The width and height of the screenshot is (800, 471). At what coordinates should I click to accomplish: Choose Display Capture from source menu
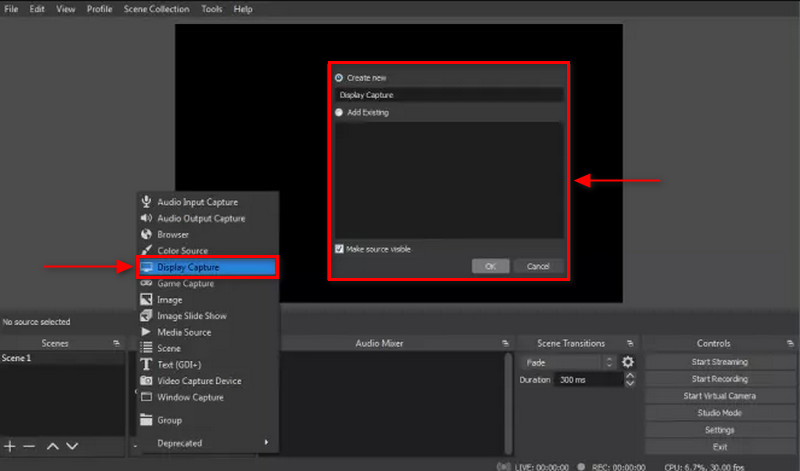[208, 267]
